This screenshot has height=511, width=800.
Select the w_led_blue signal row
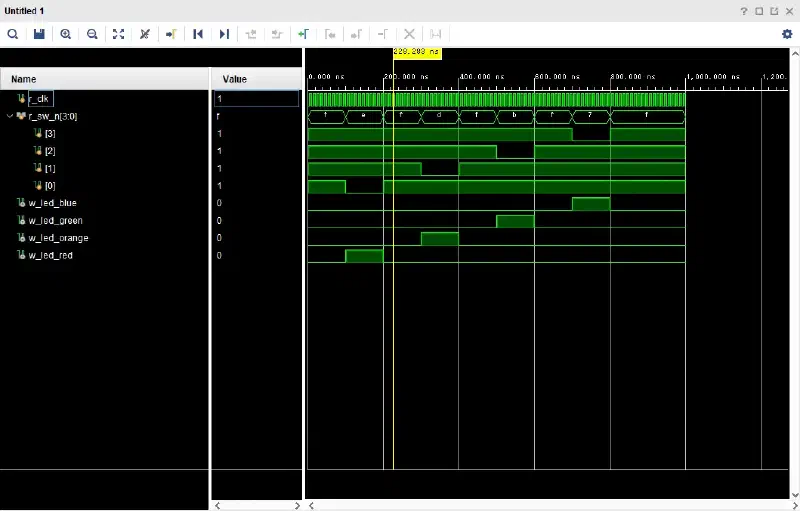tap(52, 203)
